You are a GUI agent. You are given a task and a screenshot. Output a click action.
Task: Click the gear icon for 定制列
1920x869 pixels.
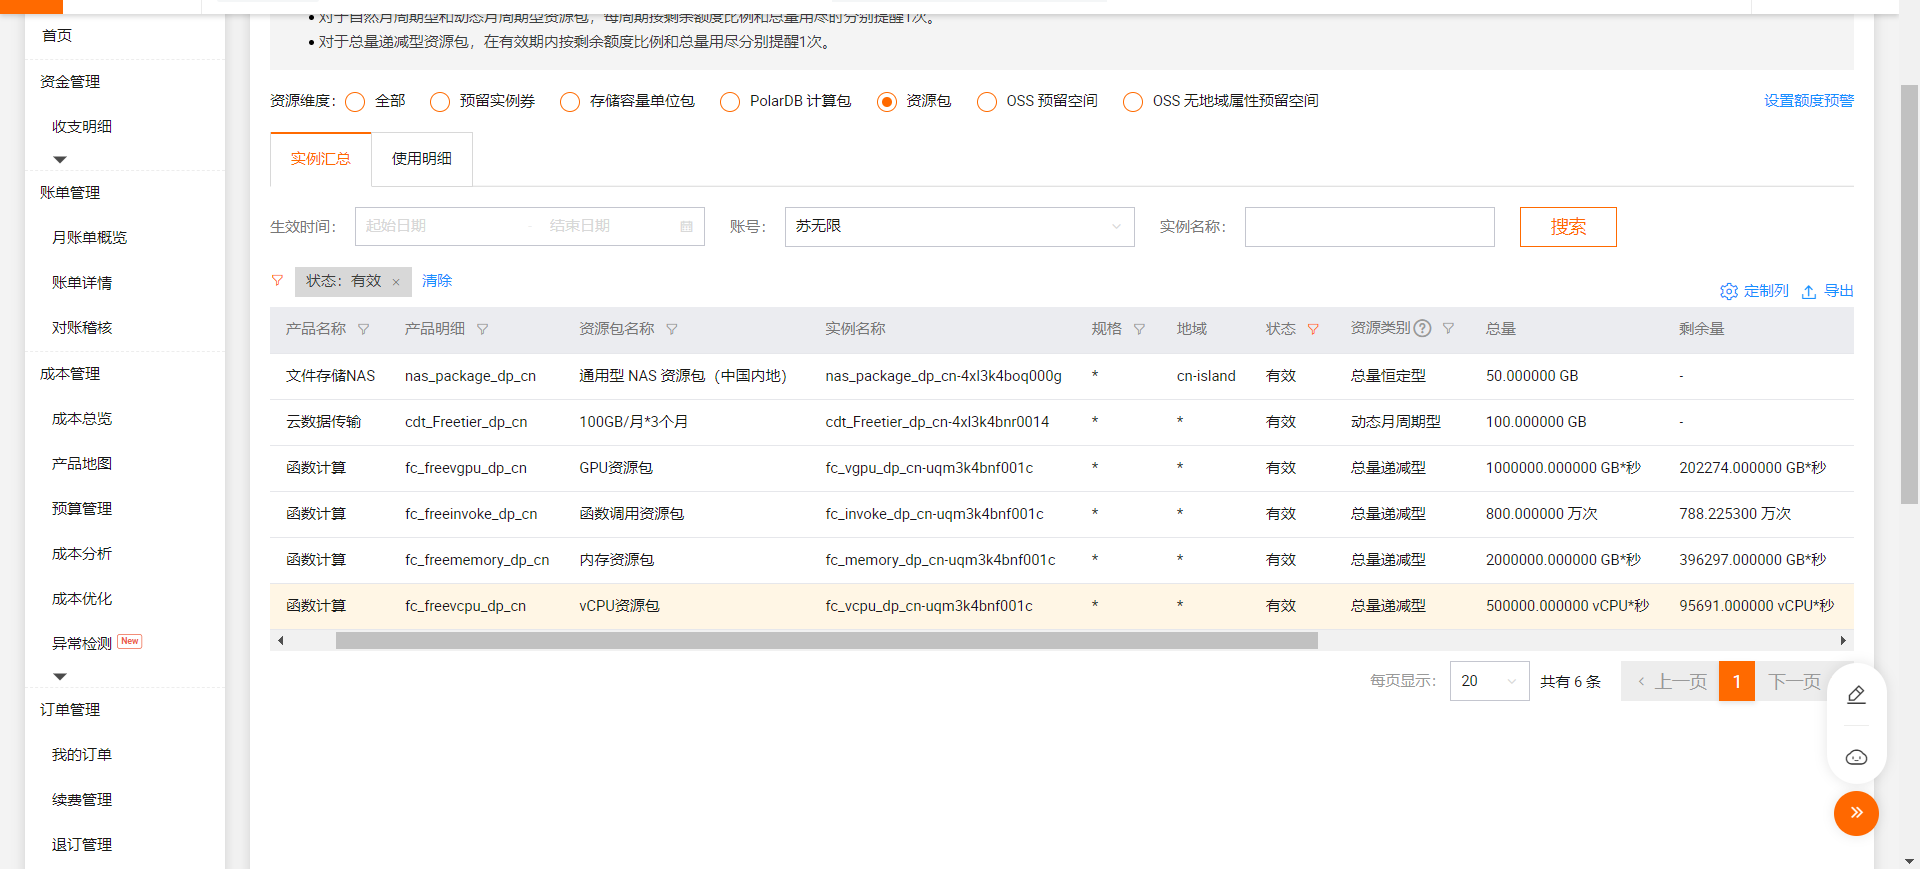pyautogui.click(x=1729, y=291)
